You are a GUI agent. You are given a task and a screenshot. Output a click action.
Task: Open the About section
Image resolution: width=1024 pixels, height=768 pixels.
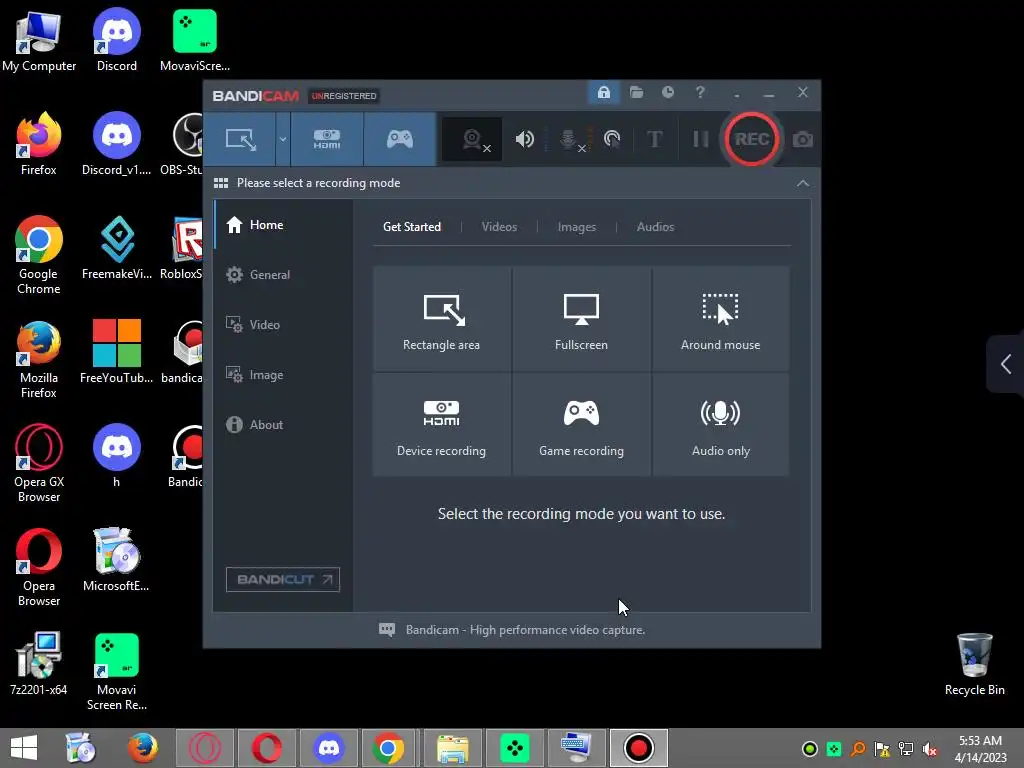pyautogui.click(x=283, y=424)
